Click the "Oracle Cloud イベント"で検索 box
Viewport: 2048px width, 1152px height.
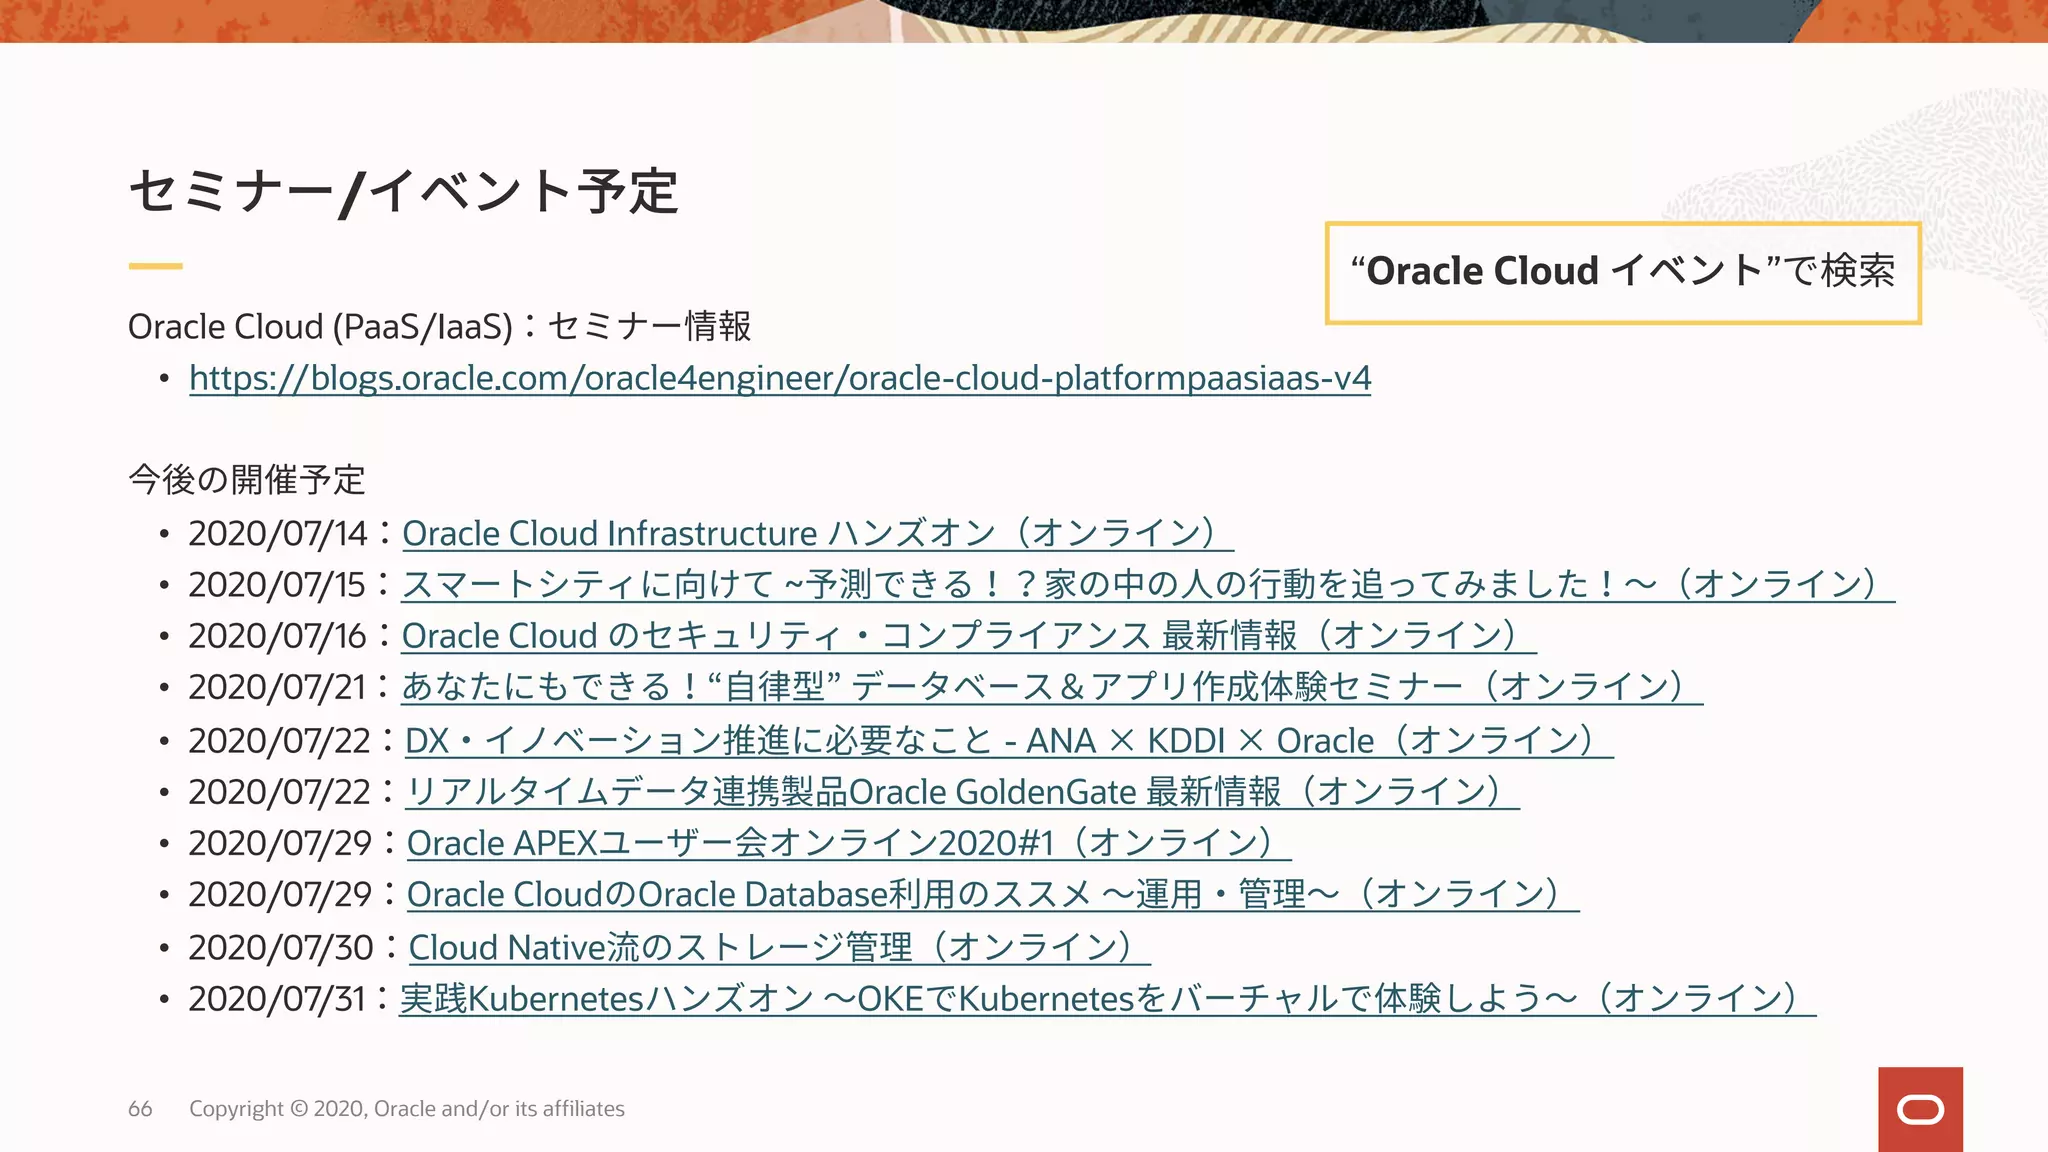click(1623, 272)
